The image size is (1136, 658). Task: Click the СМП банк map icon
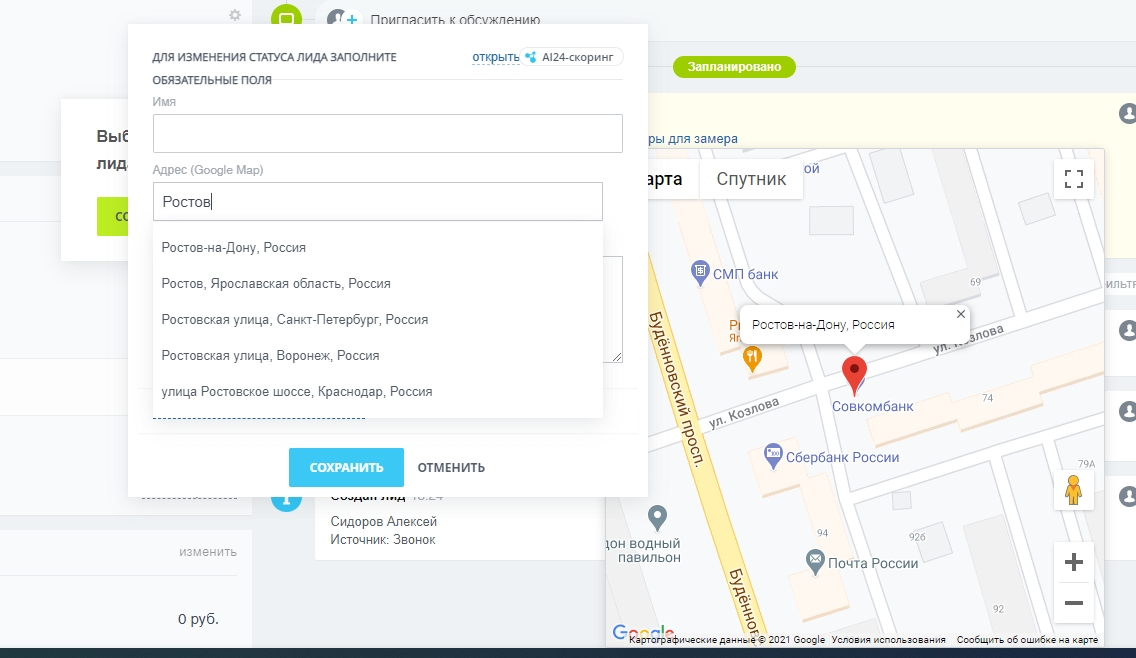coord(700,272)
